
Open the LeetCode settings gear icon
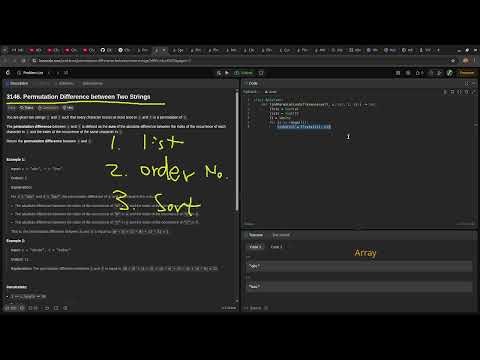[408, 73]
